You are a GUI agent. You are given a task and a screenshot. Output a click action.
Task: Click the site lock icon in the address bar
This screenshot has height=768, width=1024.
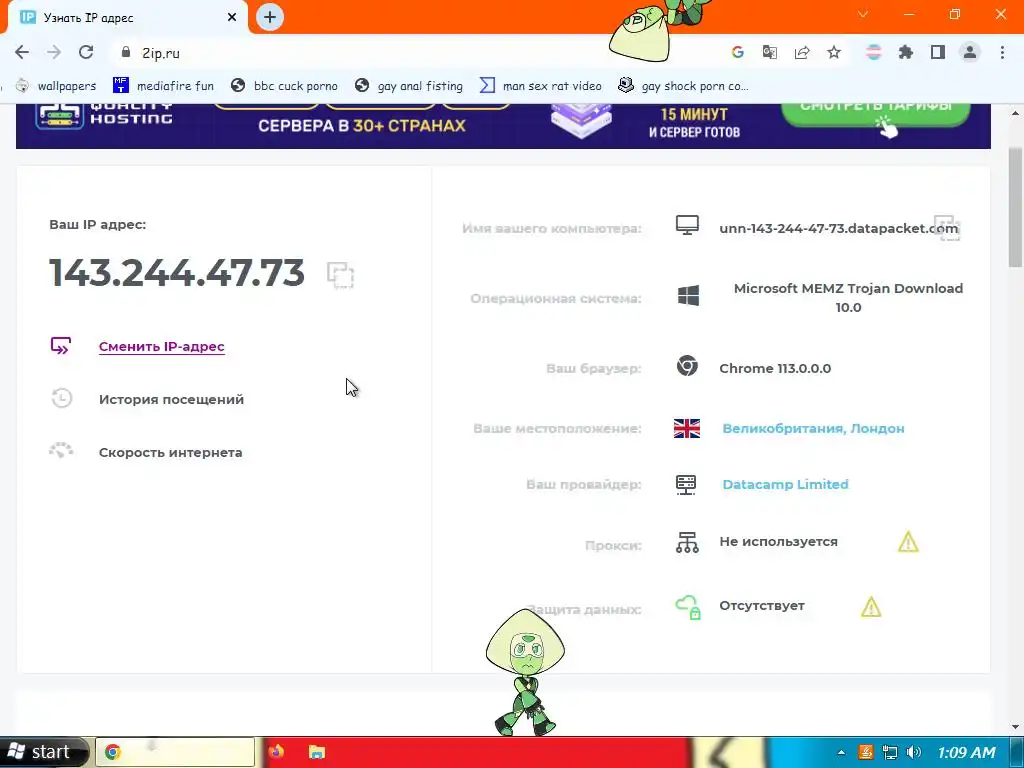[127, 53]
